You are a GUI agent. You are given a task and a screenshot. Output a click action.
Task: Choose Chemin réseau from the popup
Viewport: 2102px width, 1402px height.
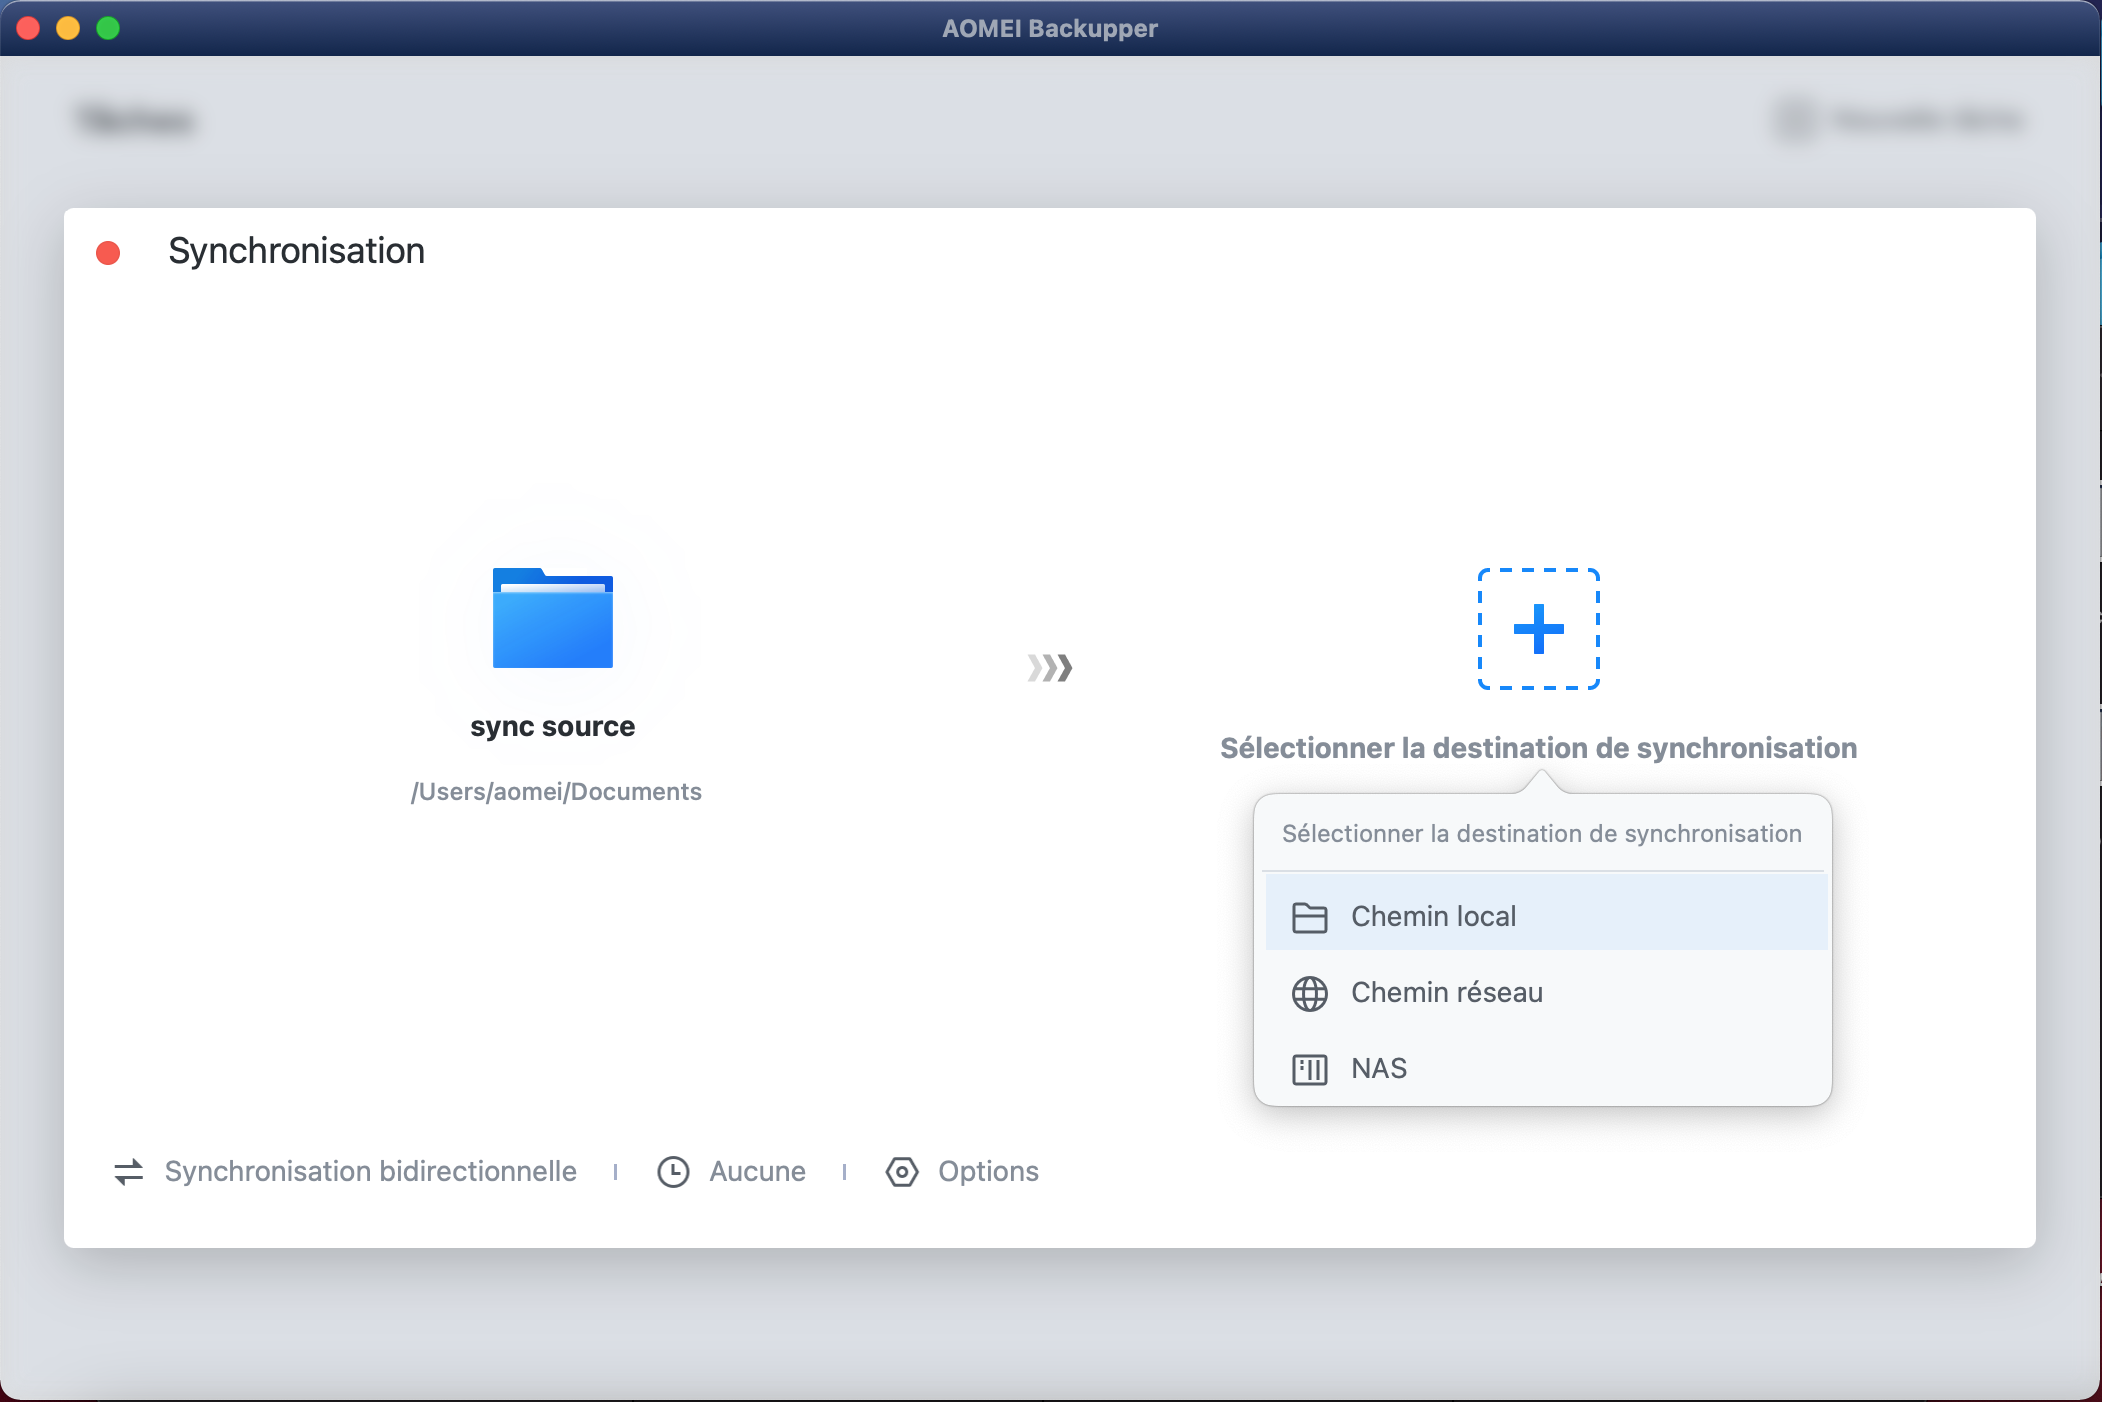click(1447, 993)
